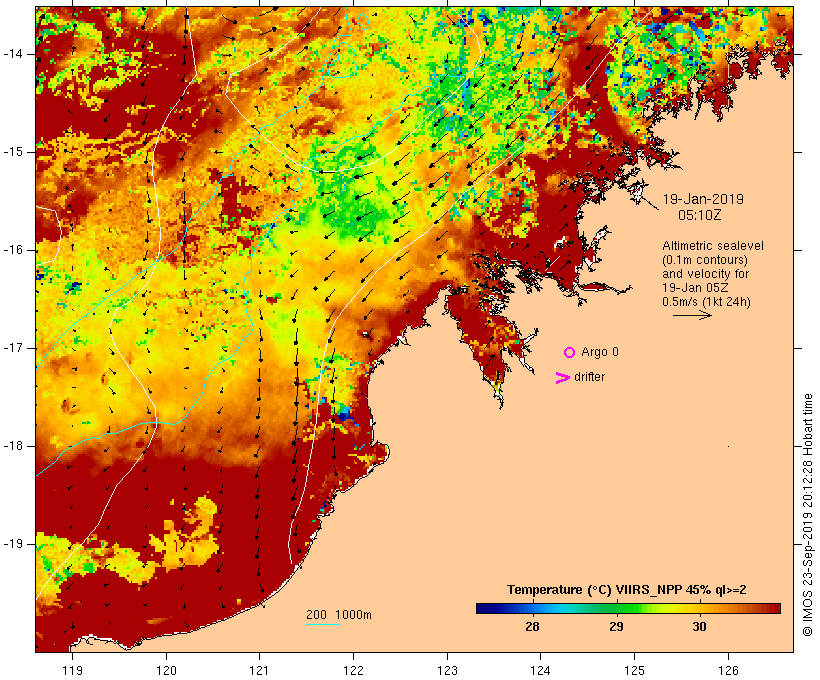
Task: Click the 126 longitude axis label
Action: (728, 670)
